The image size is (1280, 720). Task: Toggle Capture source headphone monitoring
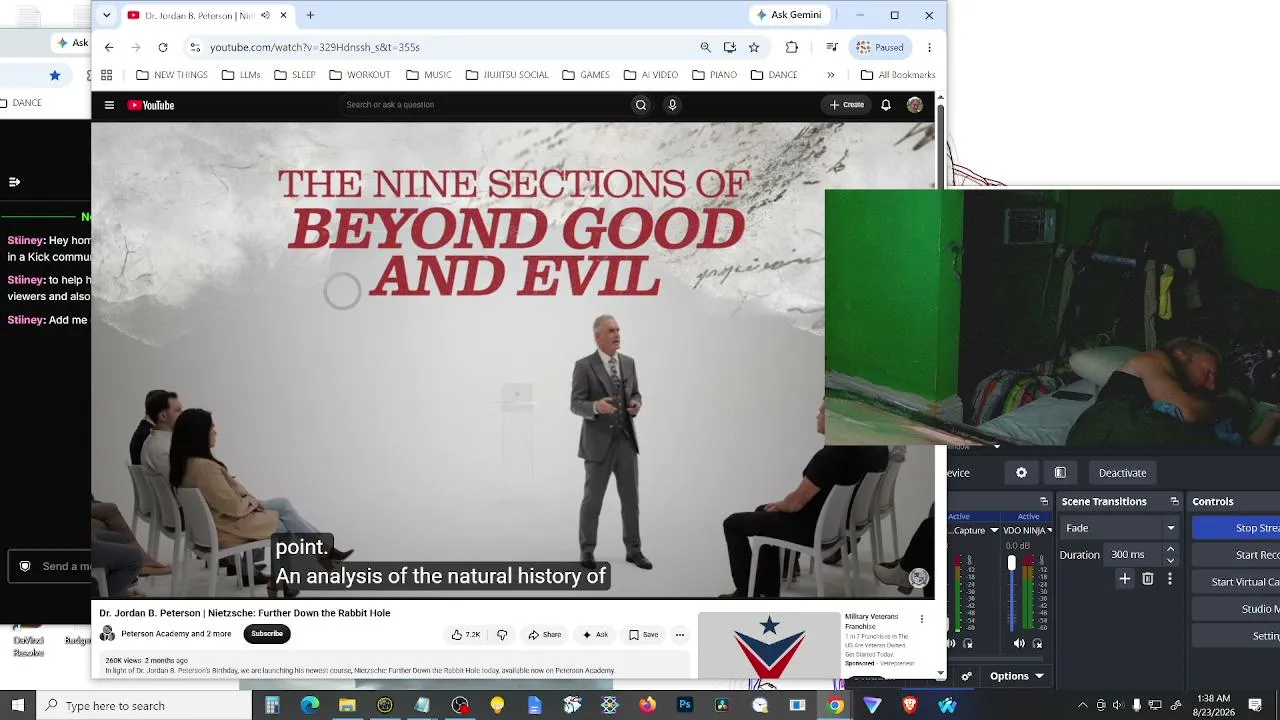coord(967,644)
